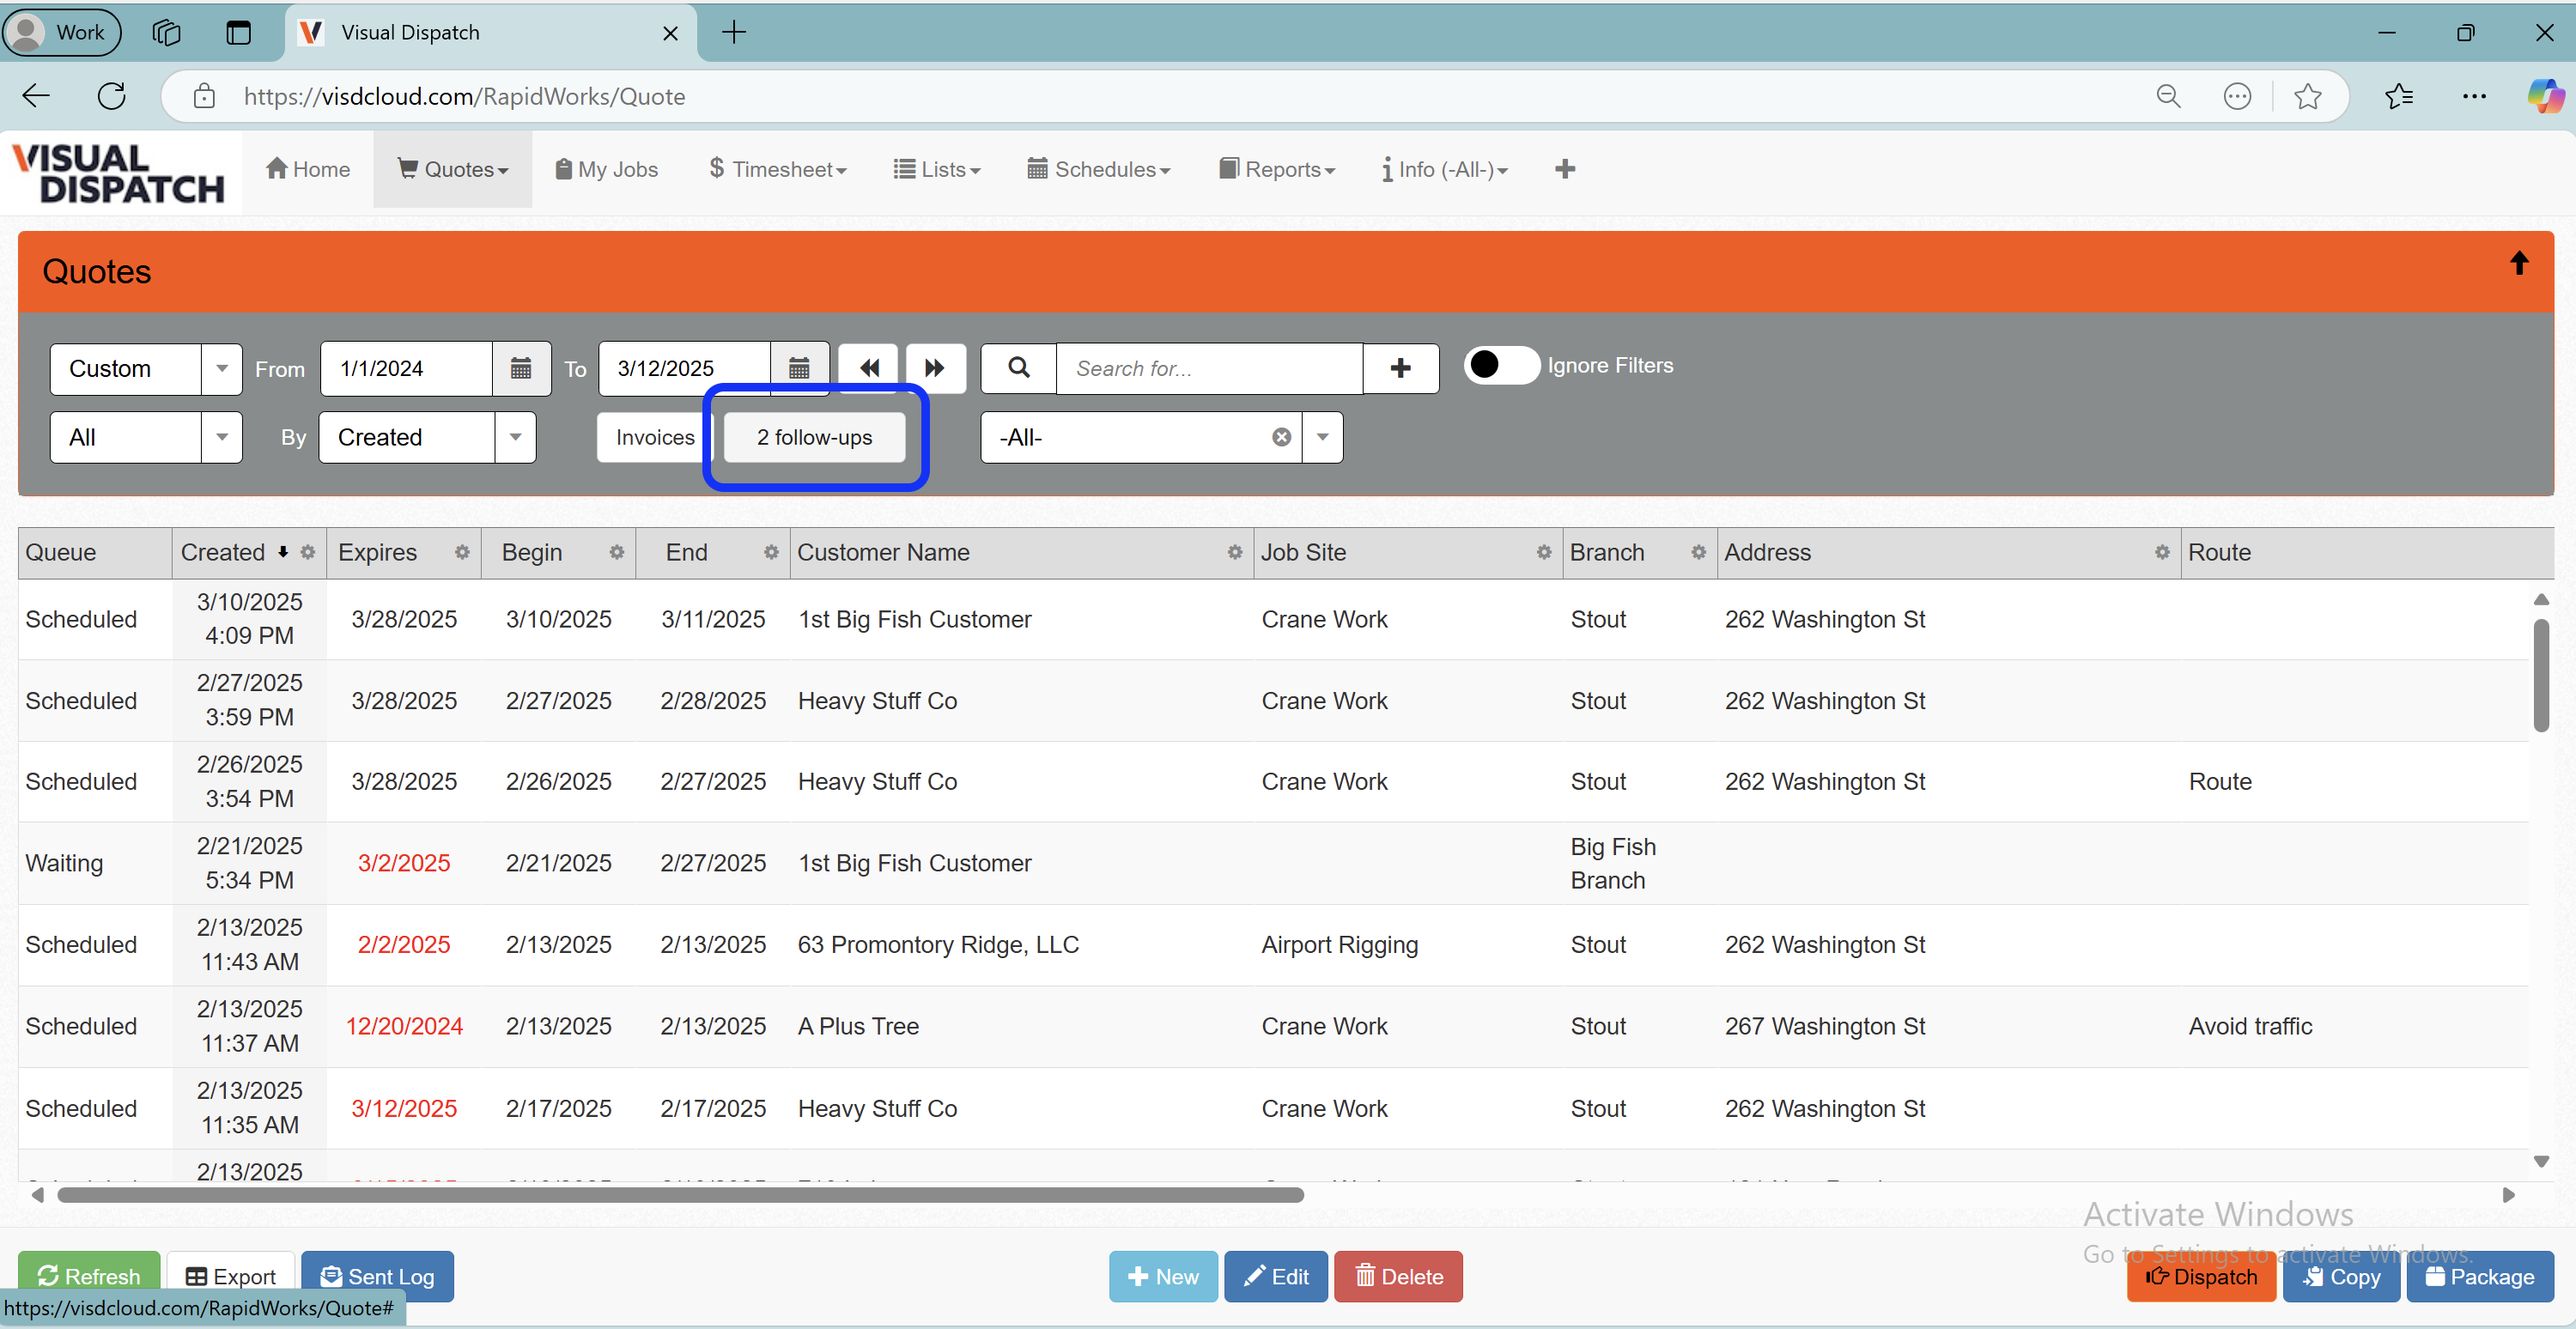Open browser zoom magnifier icon
Image resolution: width=2576 pixels, height=1329 pixels.
pos(2168,96)
